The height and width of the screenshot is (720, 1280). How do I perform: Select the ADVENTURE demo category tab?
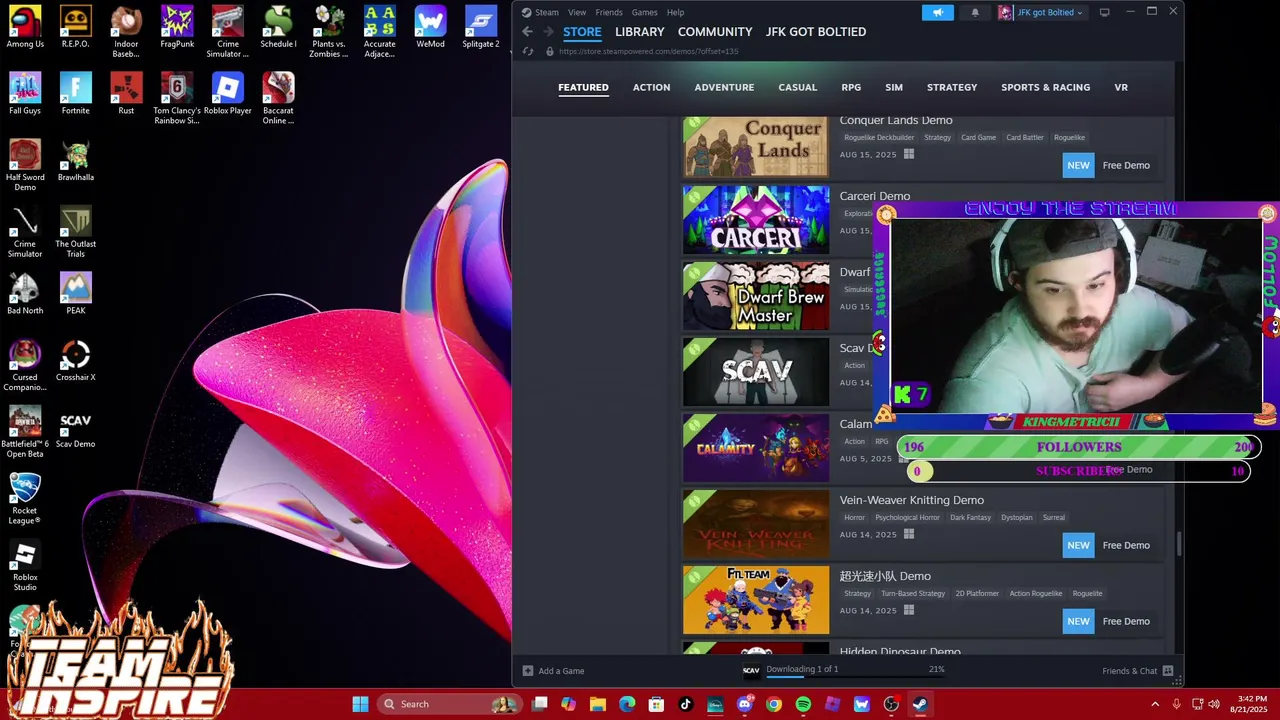724,87
